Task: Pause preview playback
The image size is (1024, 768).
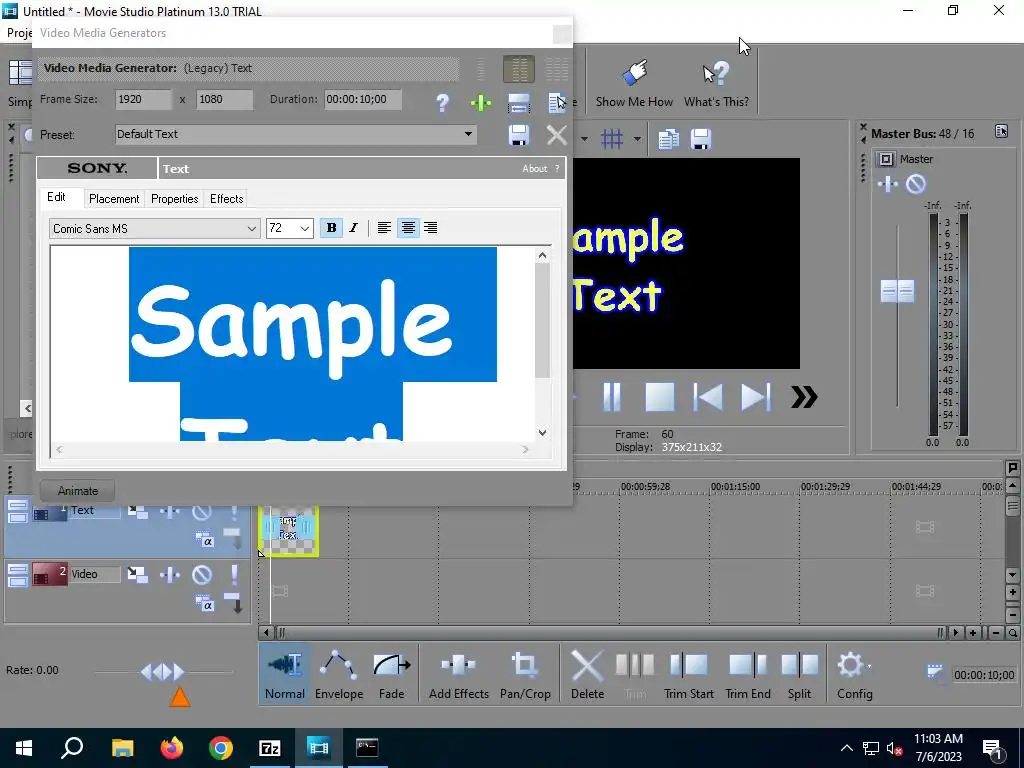Action: click(612, 396)
